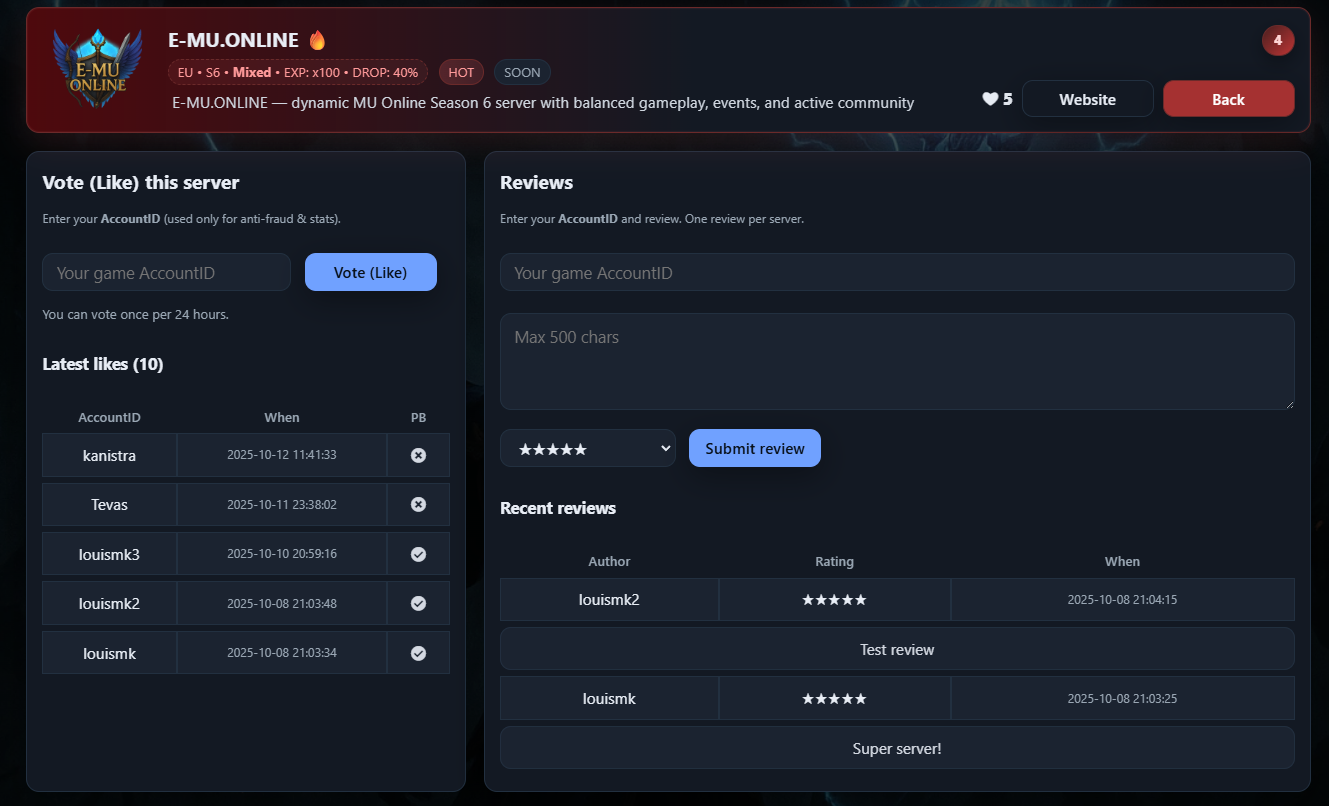Select the HOT tag badge

tap(461, 73)
